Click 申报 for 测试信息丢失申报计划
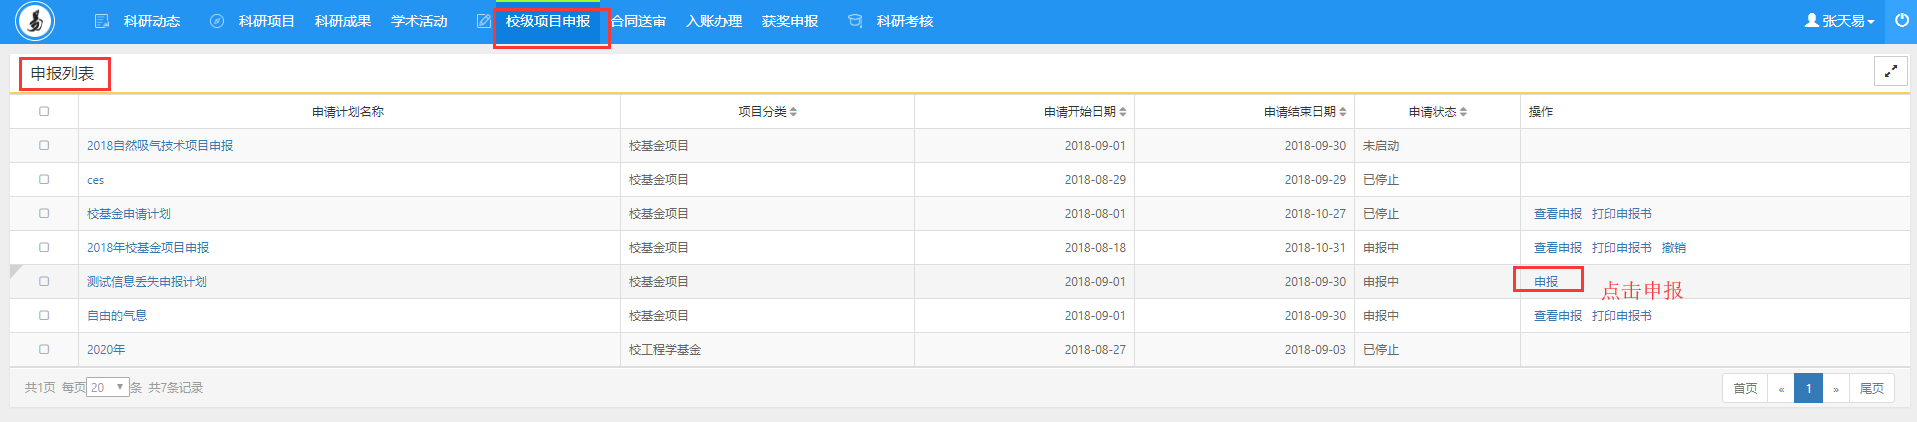Screen dimensions: 1917x422 point(1546,282)
